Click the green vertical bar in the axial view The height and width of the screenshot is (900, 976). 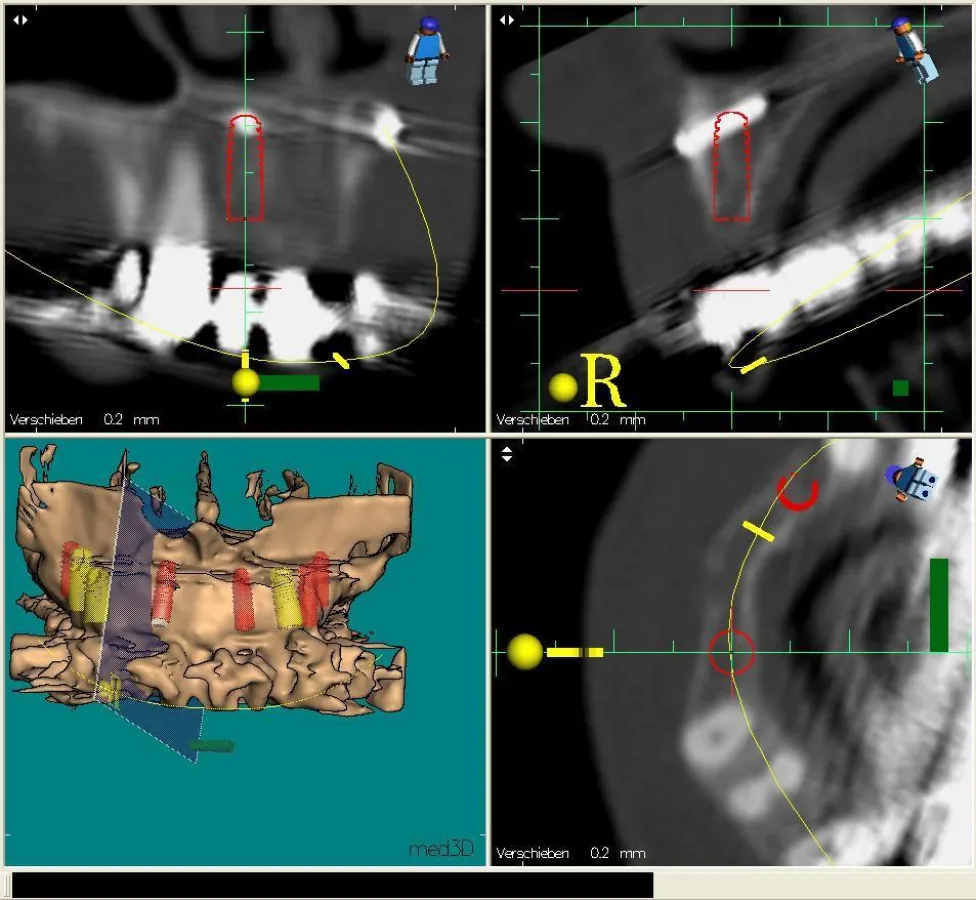pos(938,605)
